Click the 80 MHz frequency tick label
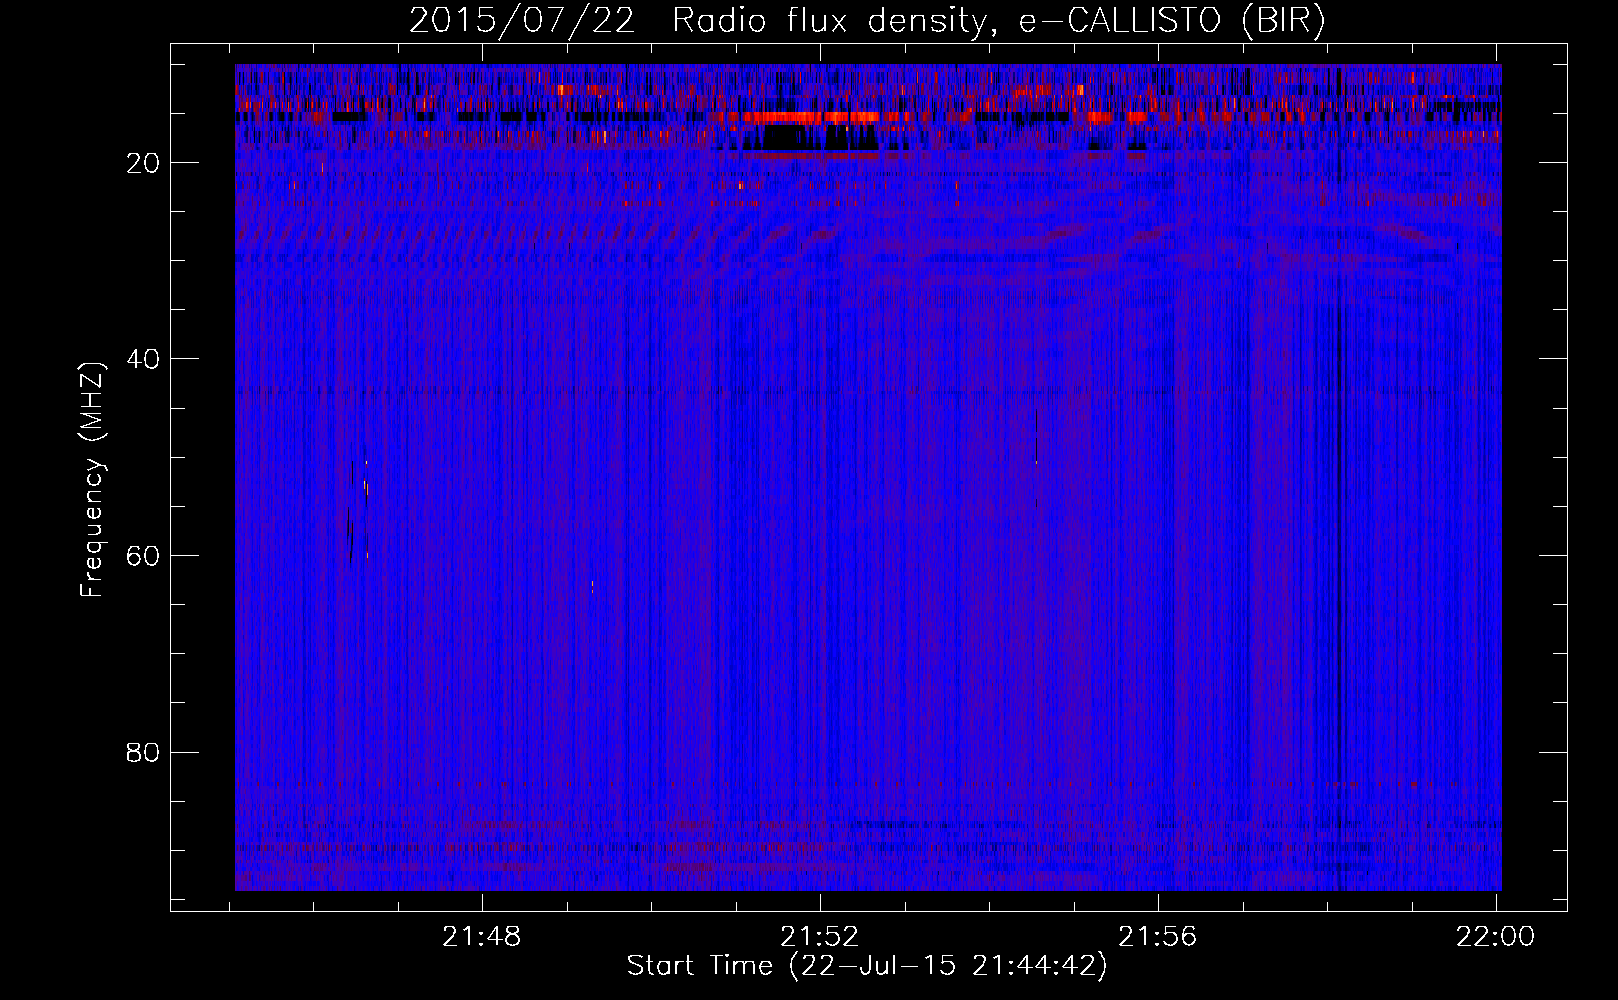The width and height of the screenshot is (1618, 1000). (144, 752)
